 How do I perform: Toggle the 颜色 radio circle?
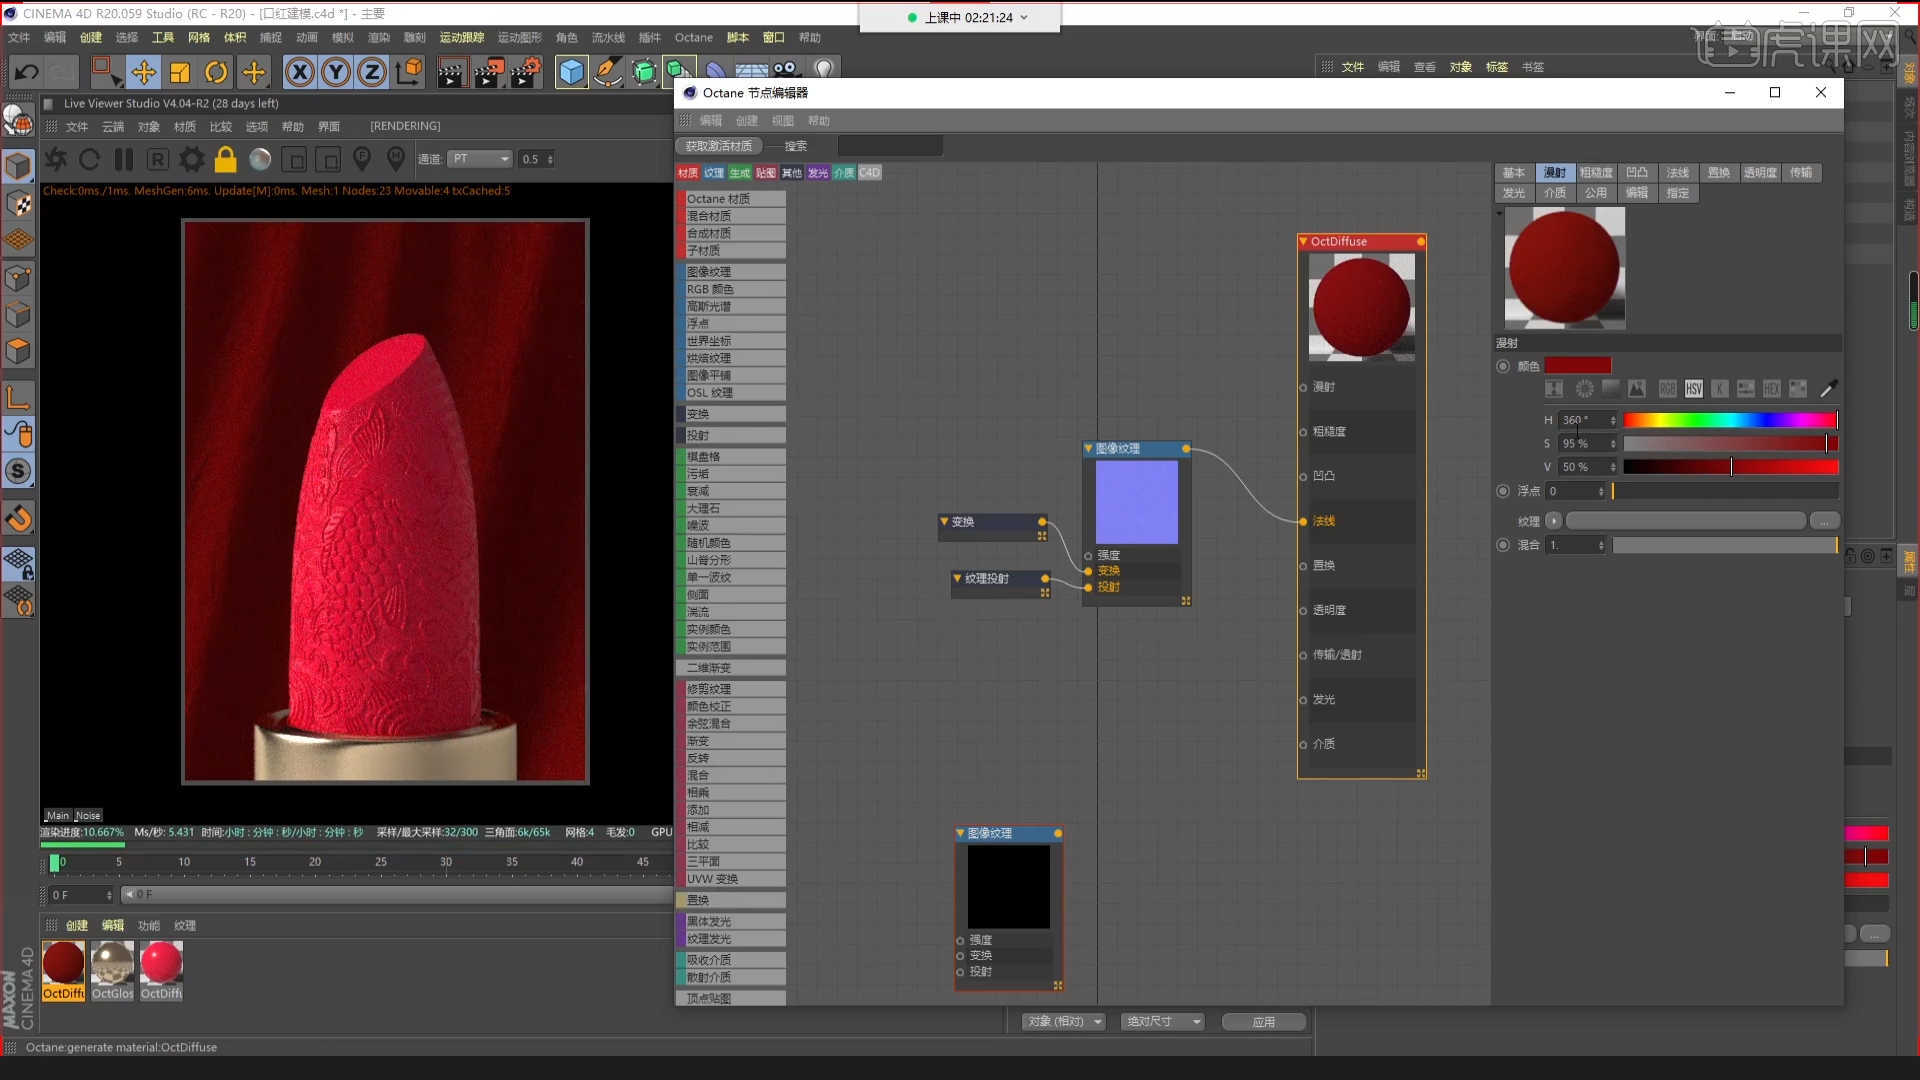point(1503,366)
